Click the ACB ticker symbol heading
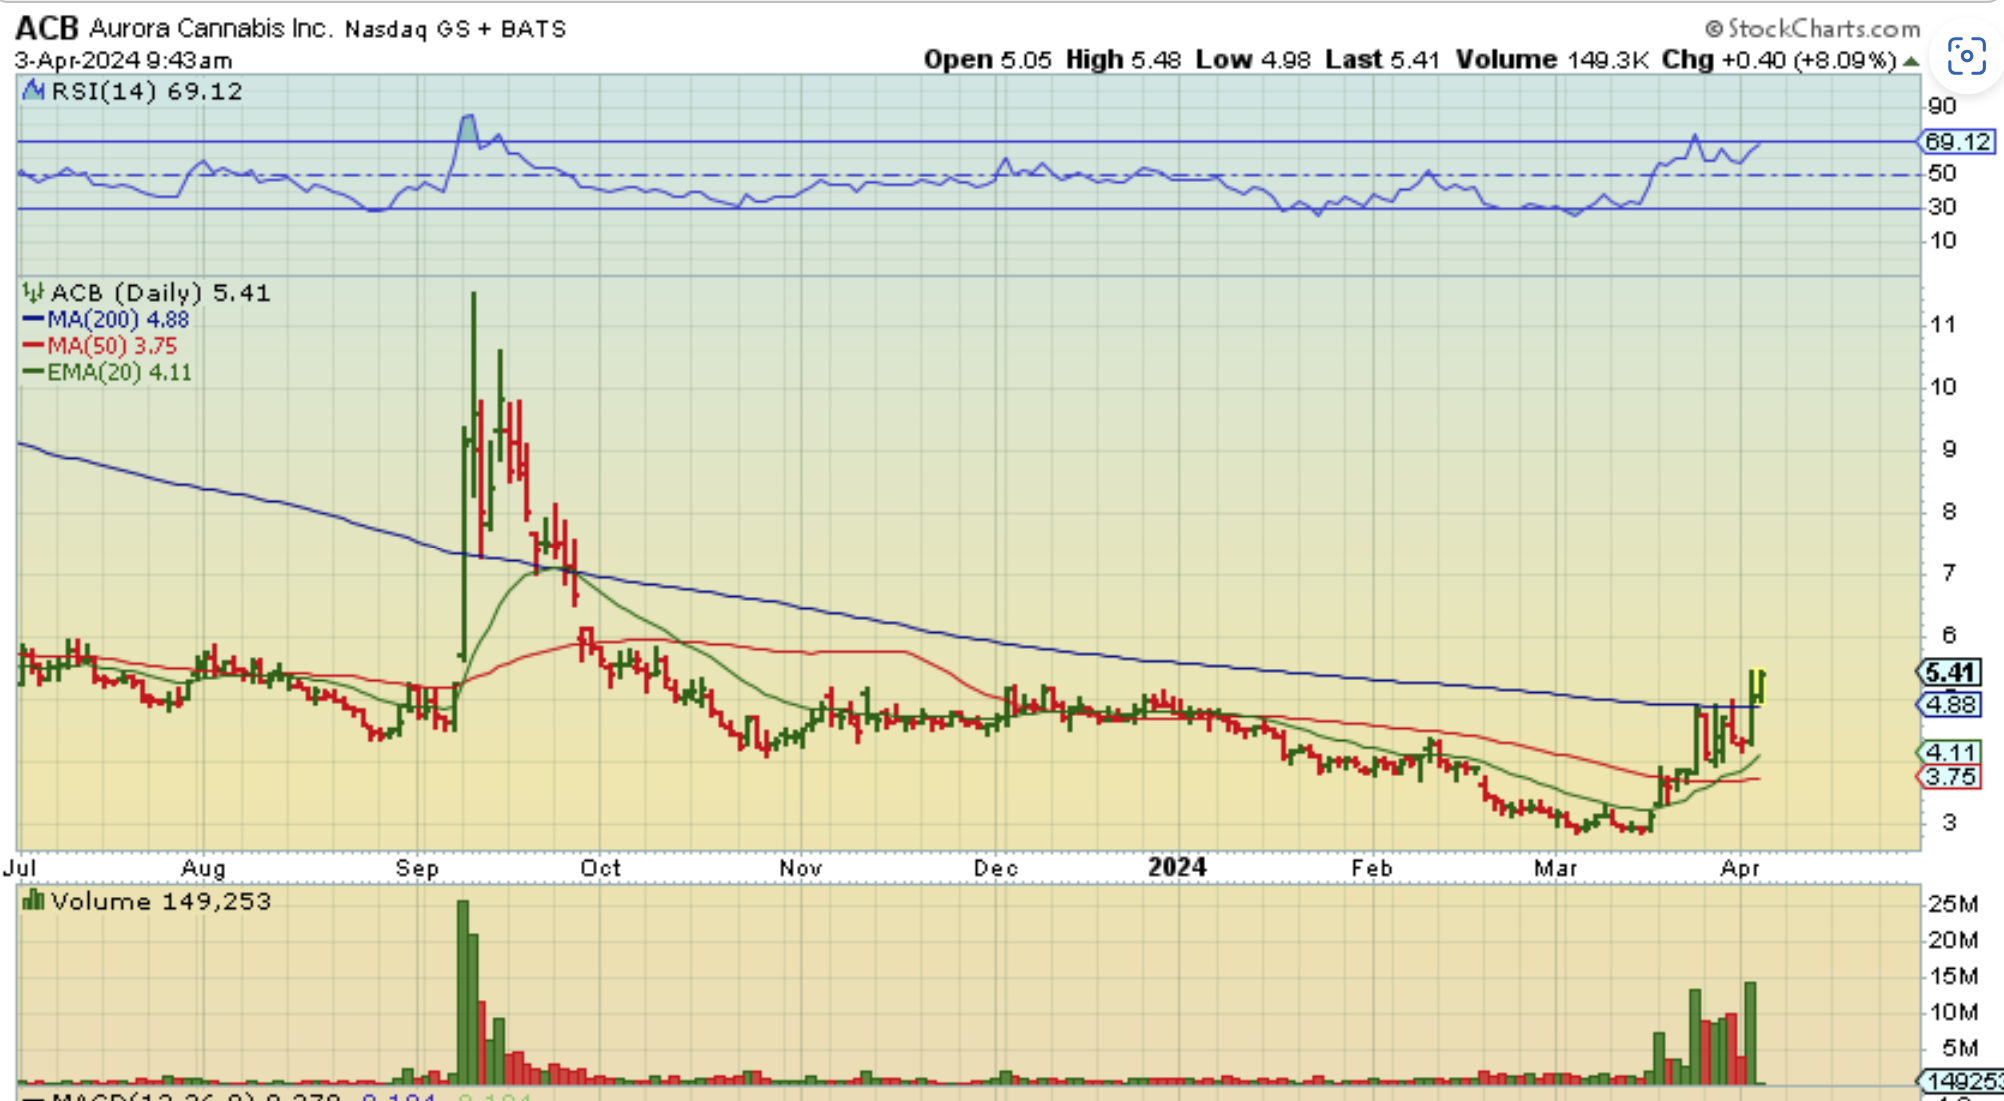 [46, 28]
